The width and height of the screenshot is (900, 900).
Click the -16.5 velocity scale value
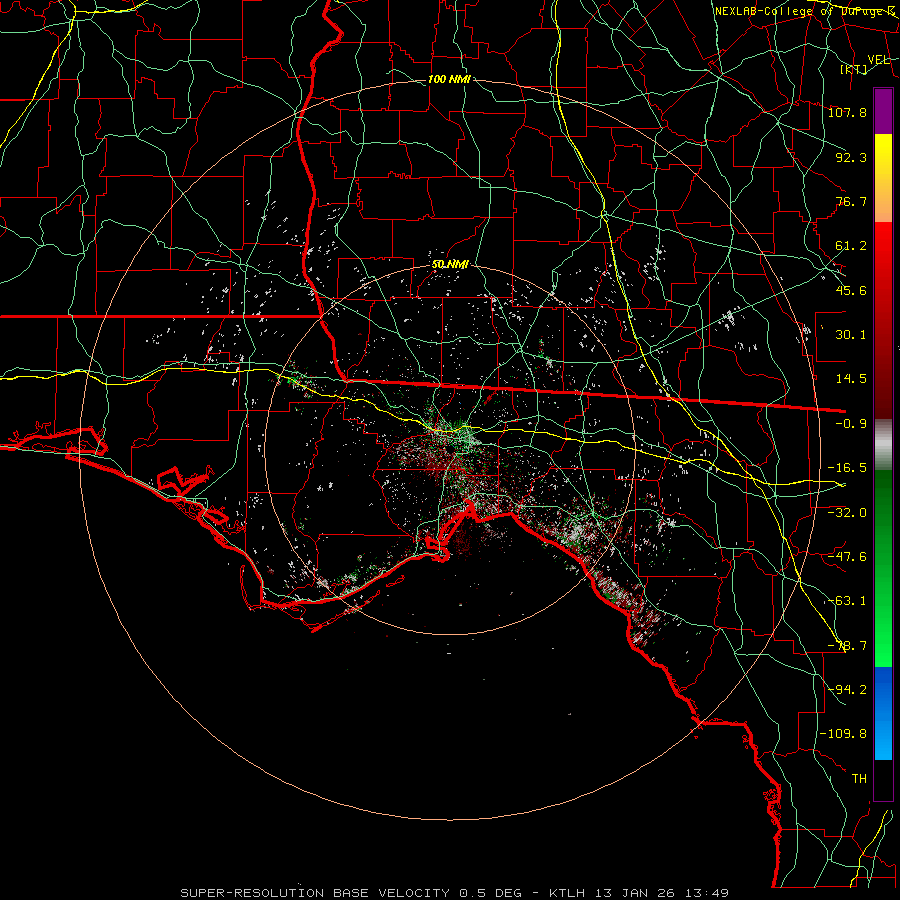[847, 468]
